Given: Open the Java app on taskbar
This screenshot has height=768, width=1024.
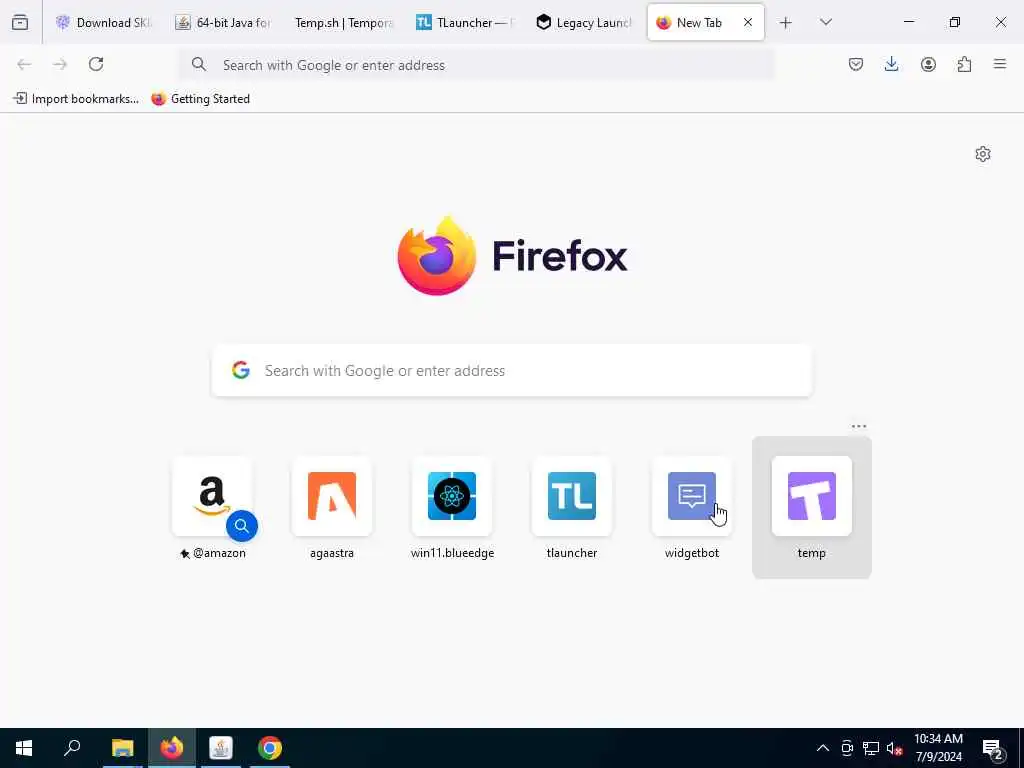Looking at the screenshot, I should [x=221, y=748].
